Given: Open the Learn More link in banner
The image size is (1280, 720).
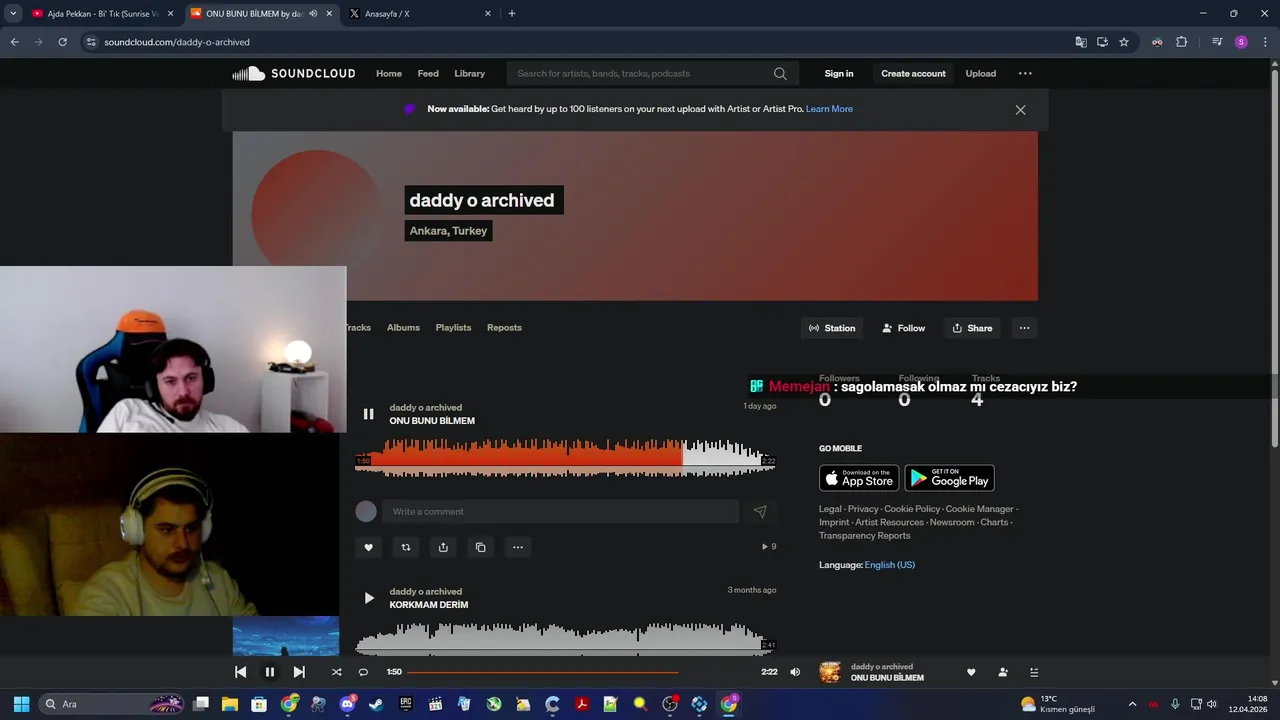Looking at the screenshot, I should (x=829, y=109).
